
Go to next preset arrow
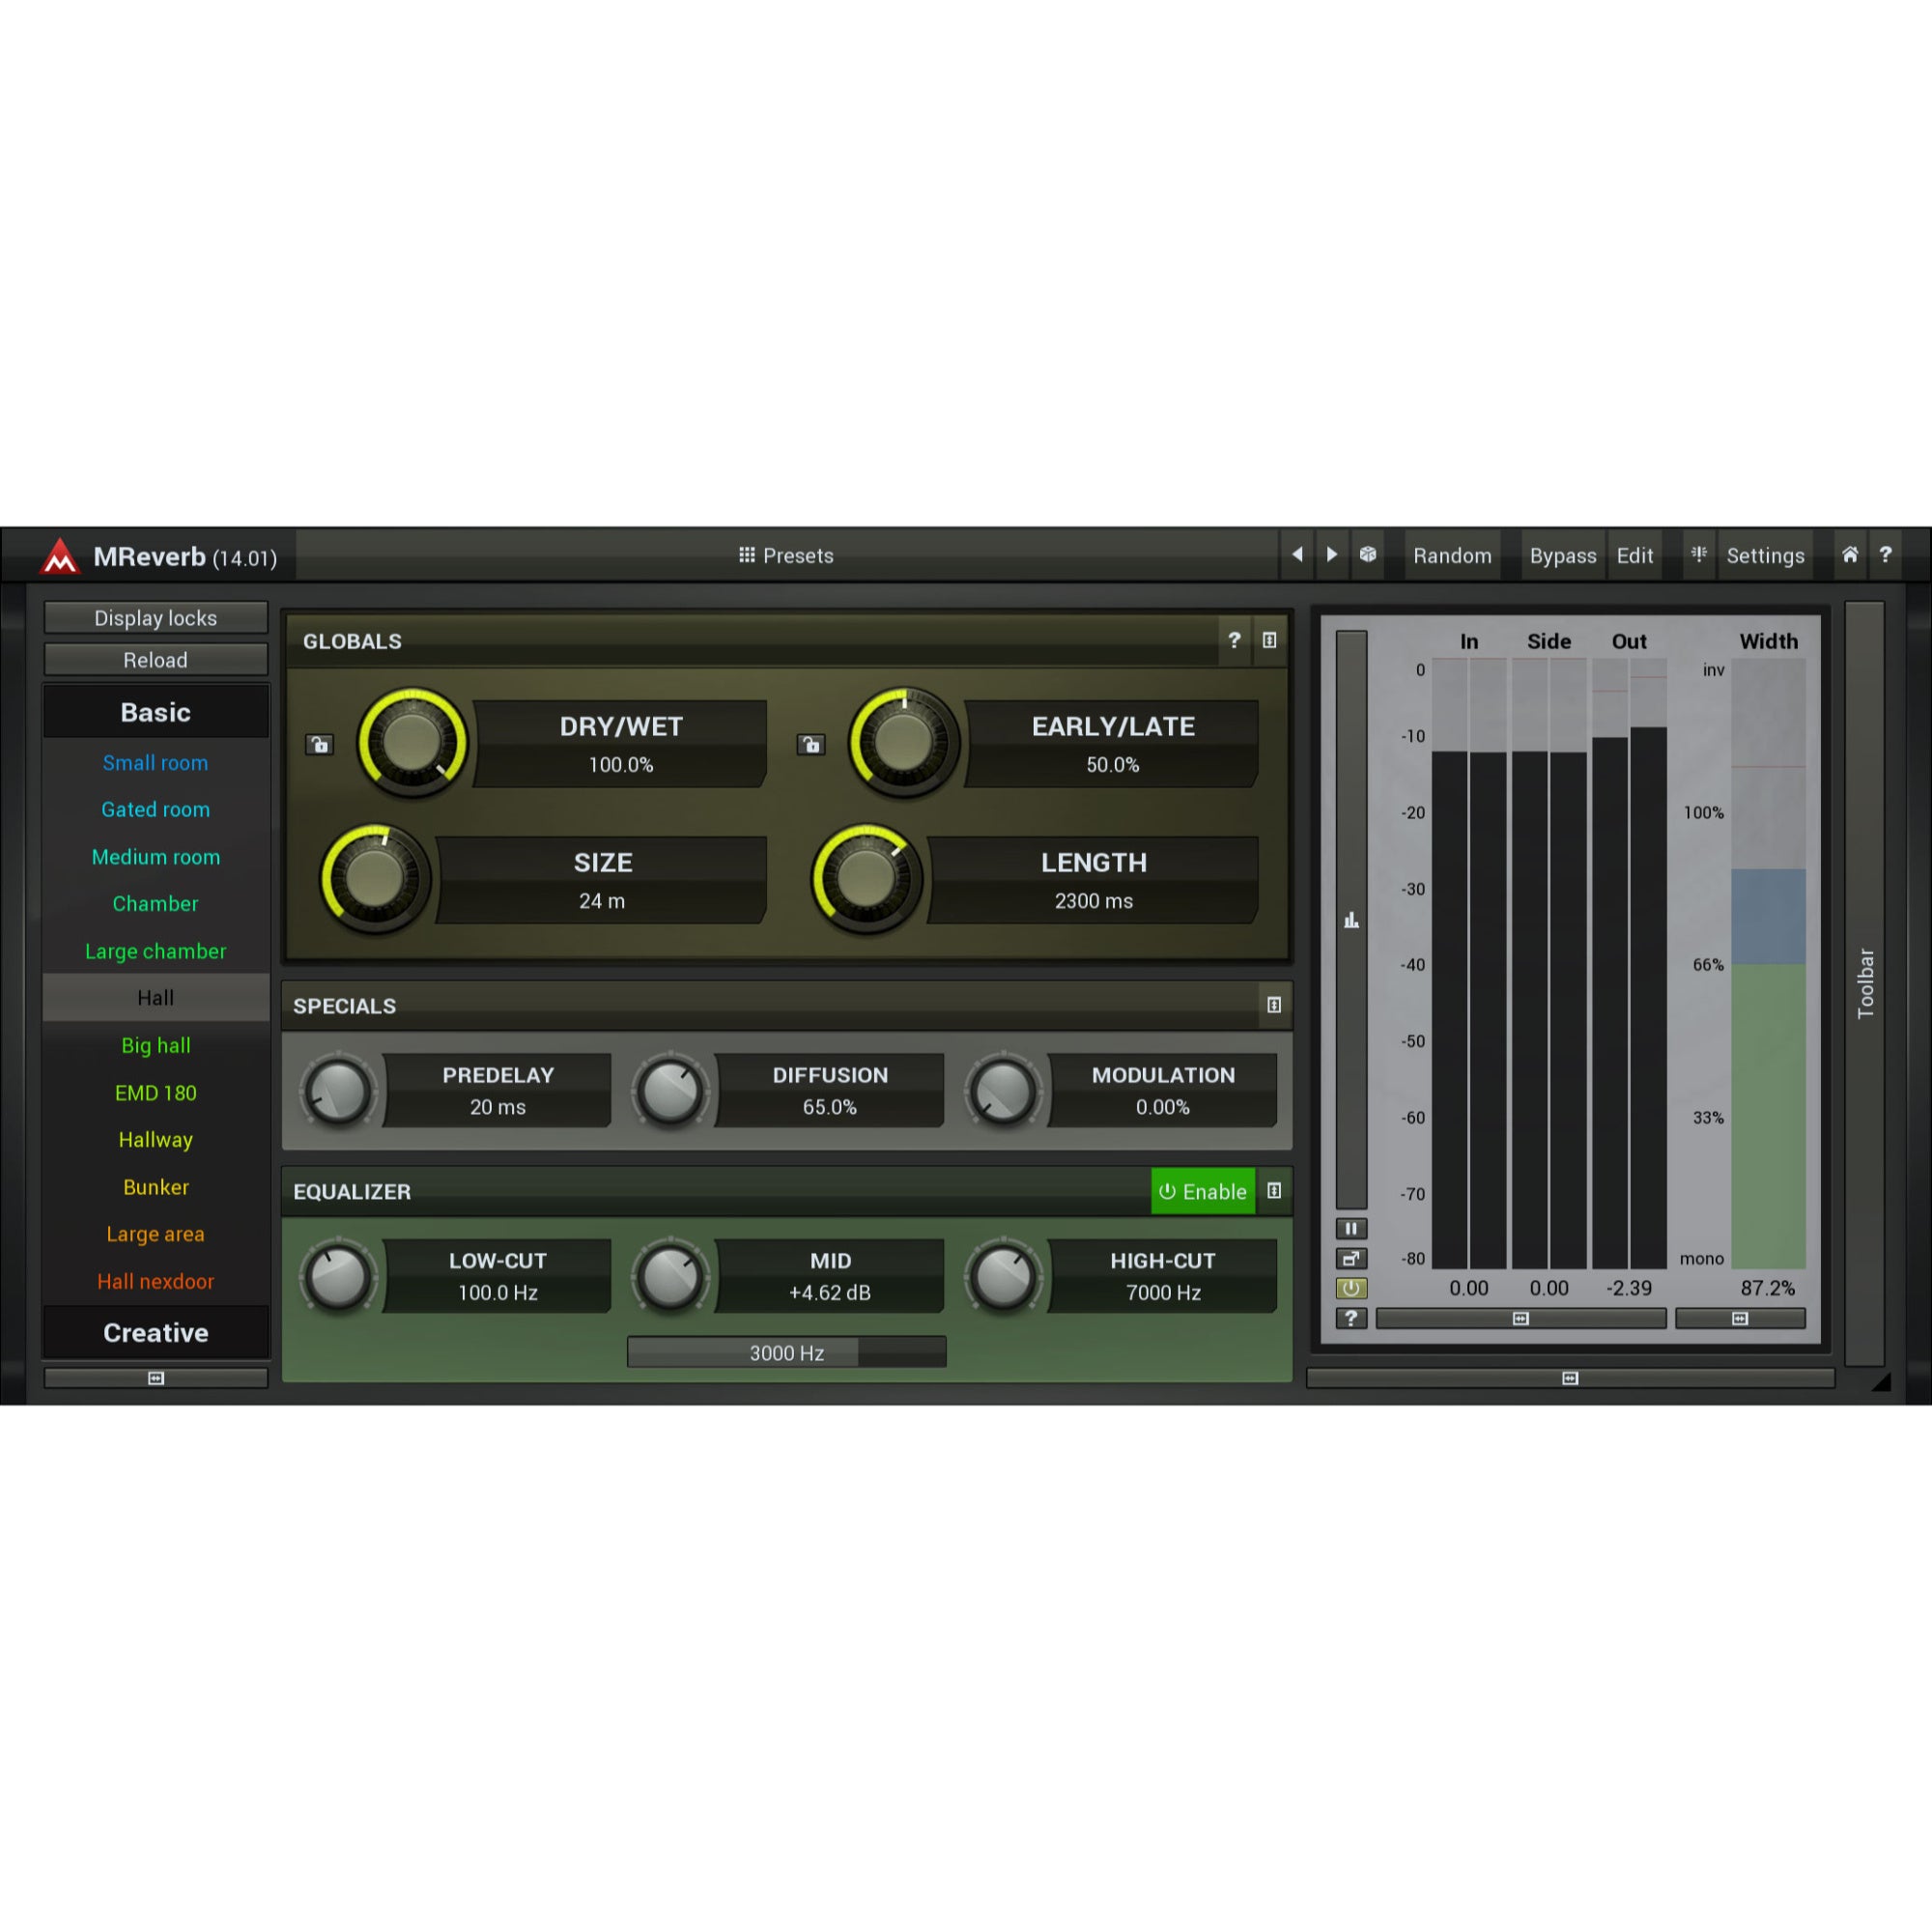tap(1332, 555)
